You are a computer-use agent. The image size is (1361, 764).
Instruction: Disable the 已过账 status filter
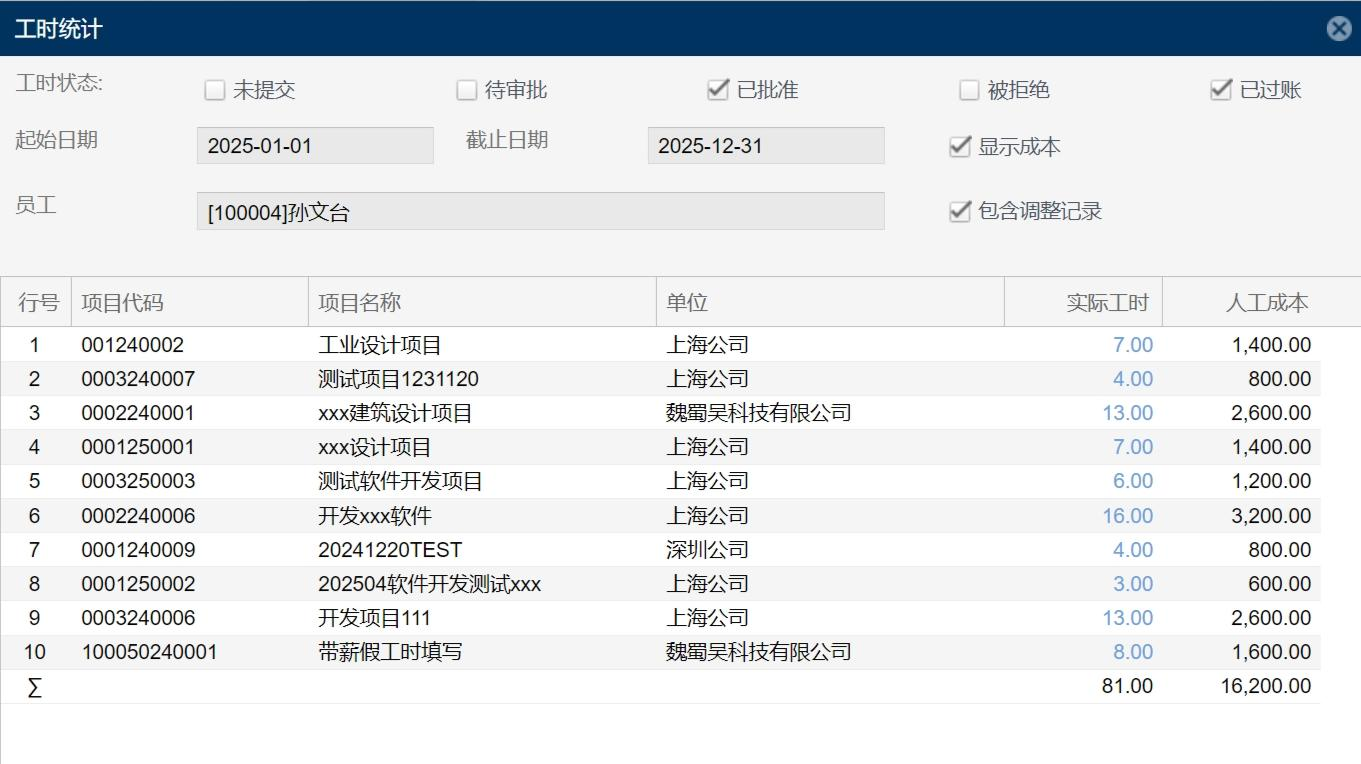1220,90
